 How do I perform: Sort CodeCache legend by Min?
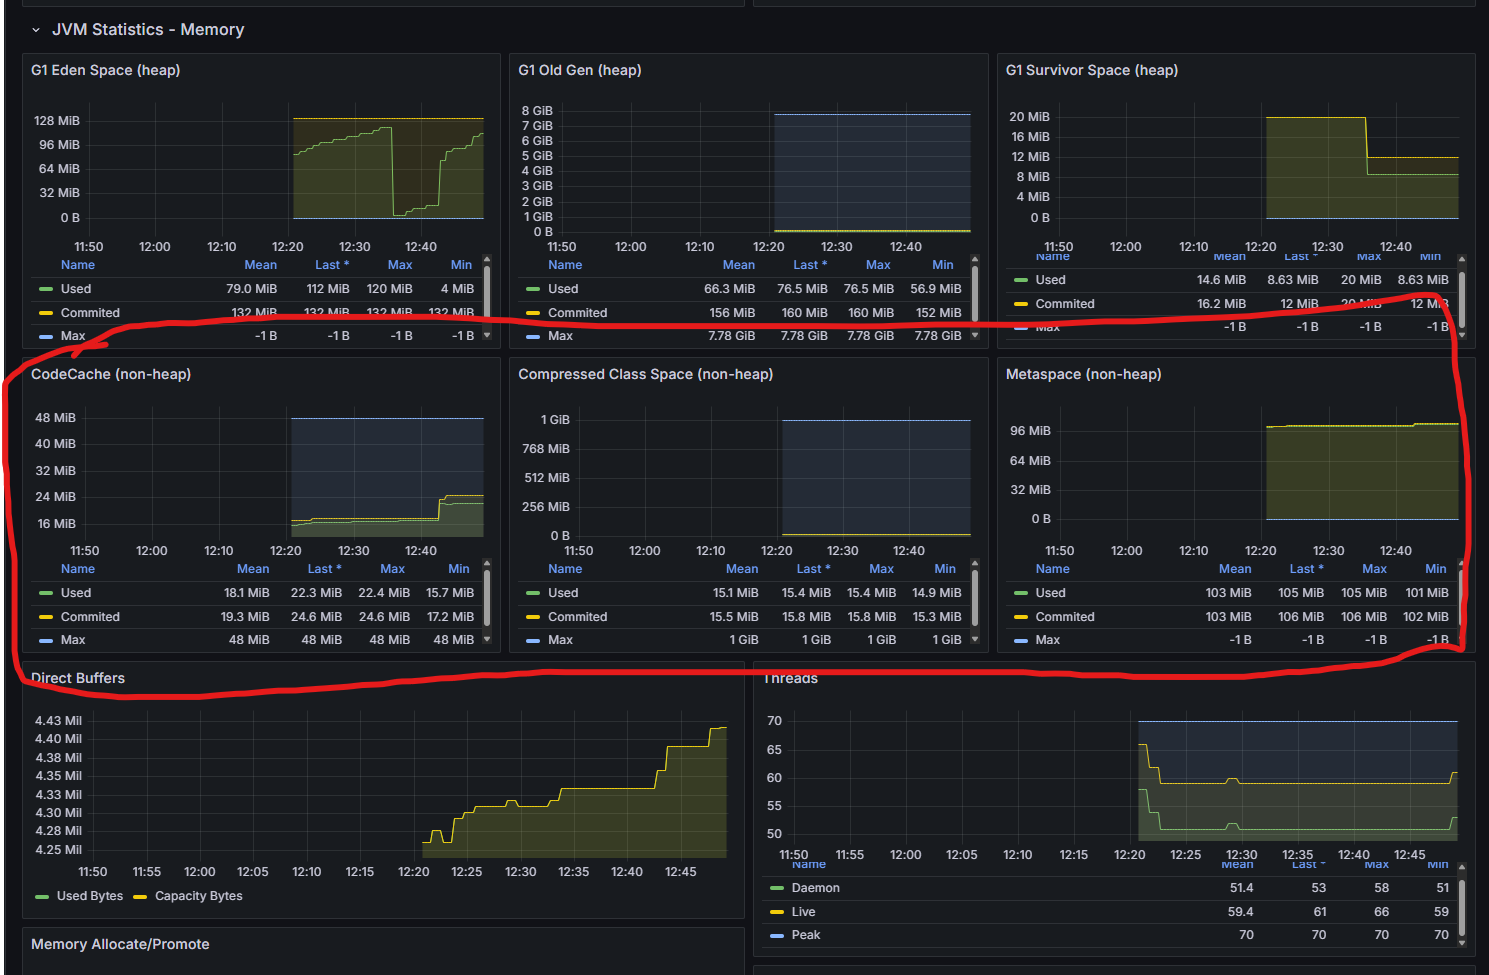click(459, 569)
